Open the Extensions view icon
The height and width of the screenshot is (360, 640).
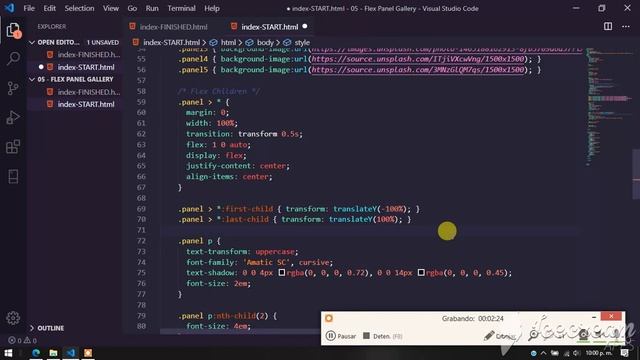[13, 147]
